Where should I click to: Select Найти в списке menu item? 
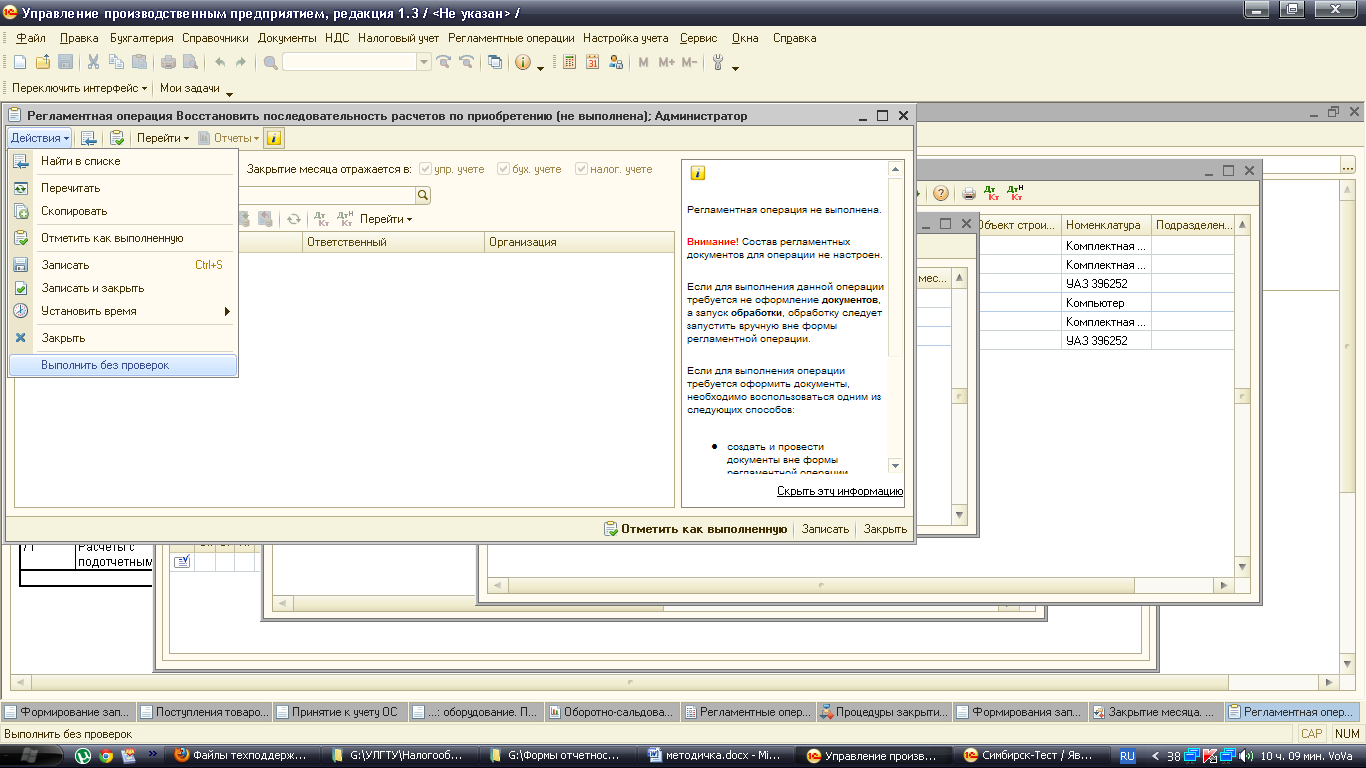(123, 161)
